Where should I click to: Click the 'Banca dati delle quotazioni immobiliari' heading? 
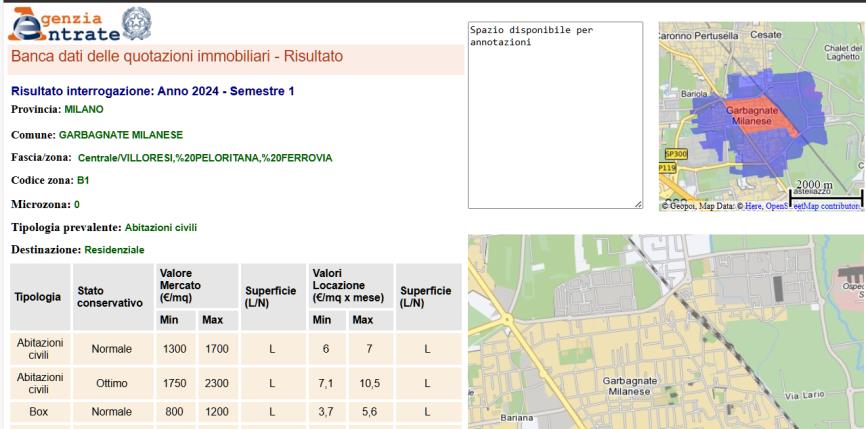coord(176,57)
